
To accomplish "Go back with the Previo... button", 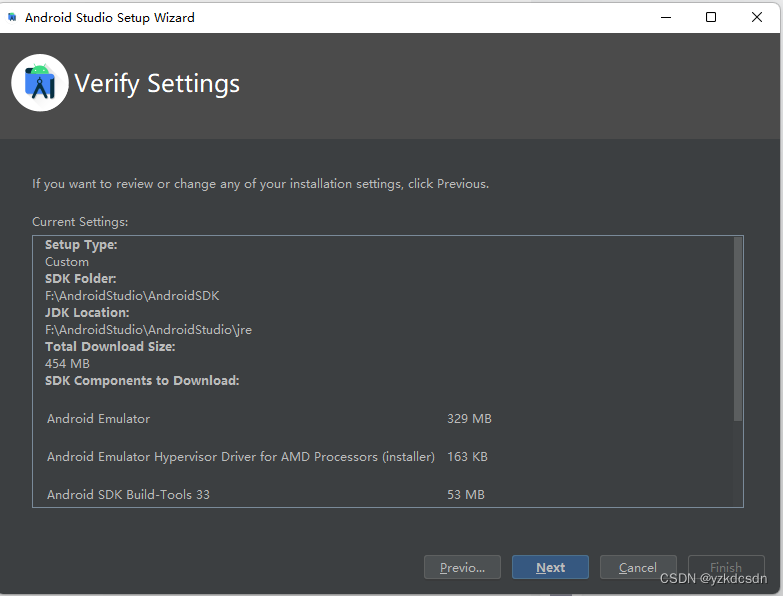I will click(462, 567).
